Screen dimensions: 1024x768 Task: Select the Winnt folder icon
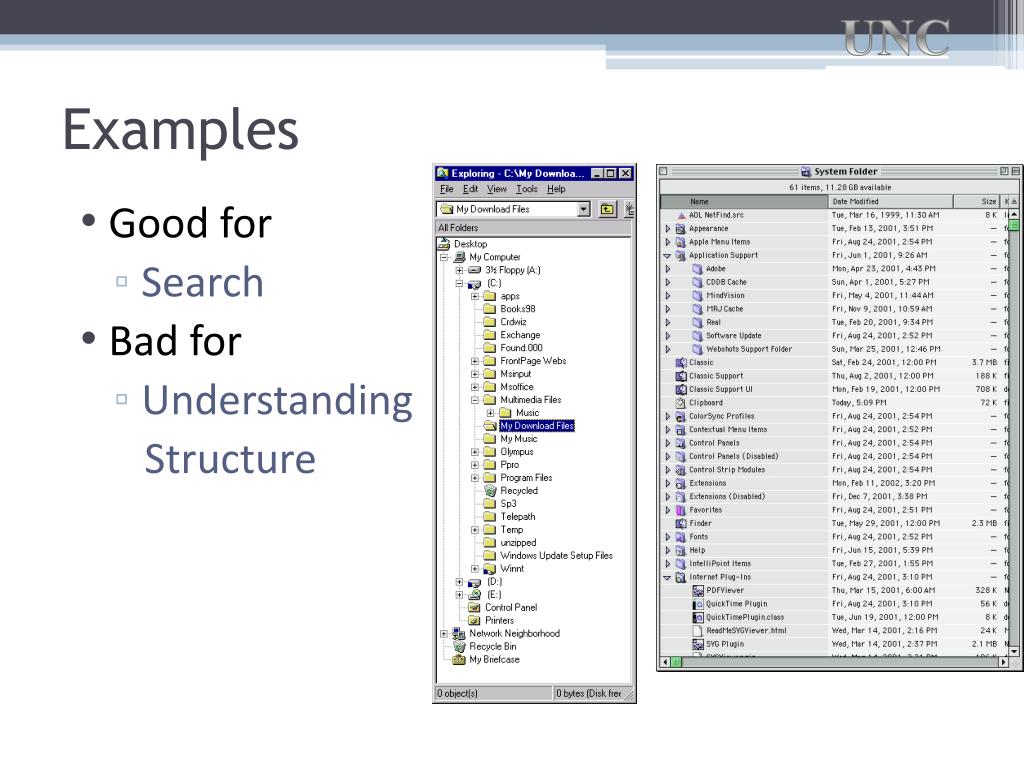490,569
